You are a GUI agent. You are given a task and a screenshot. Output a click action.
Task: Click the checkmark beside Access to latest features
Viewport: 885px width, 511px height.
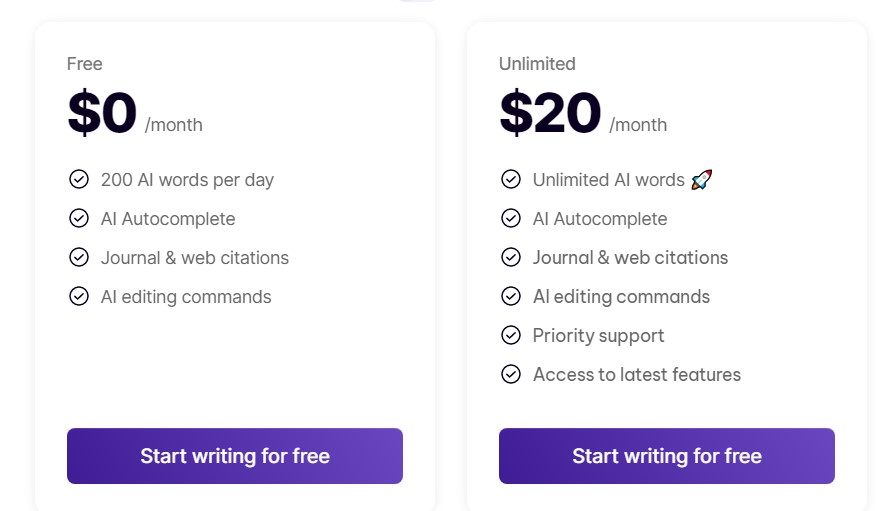[511, 374]
